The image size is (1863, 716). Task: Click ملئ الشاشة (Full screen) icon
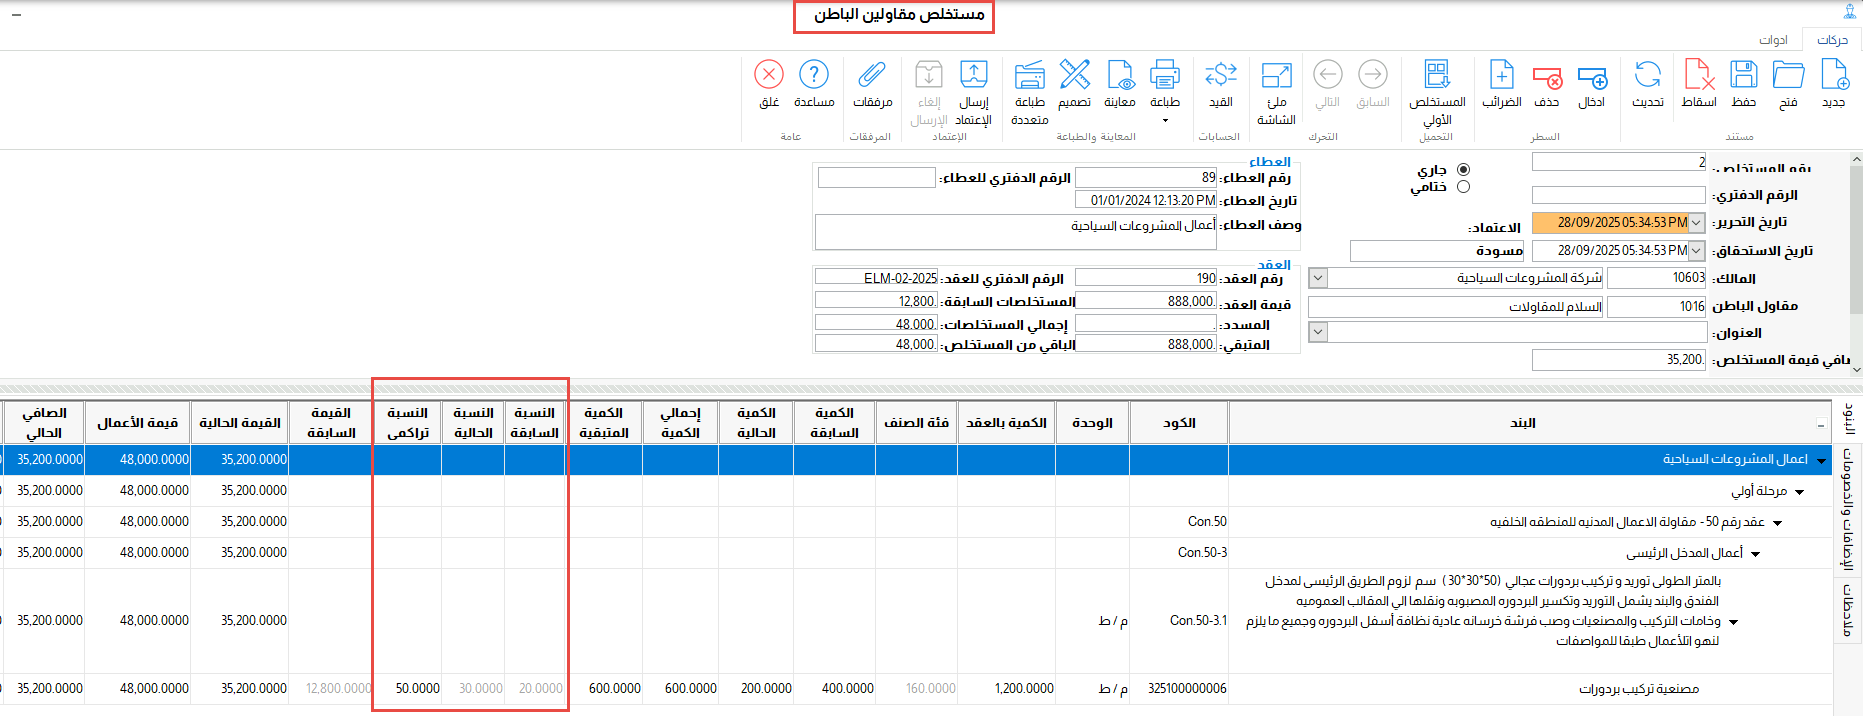pos(1276,76)
